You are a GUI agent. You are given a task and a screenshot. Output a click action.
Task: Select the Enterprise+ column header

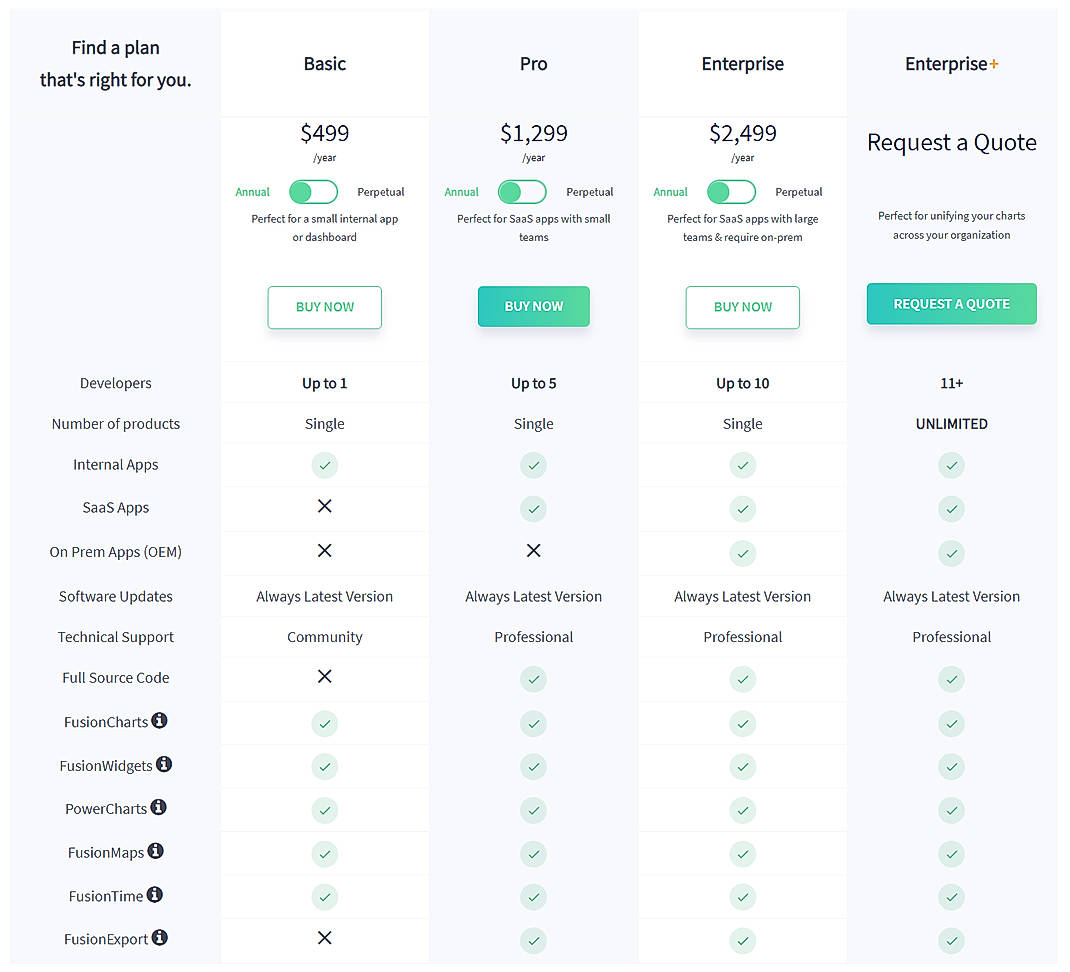[x=951, y=63]
